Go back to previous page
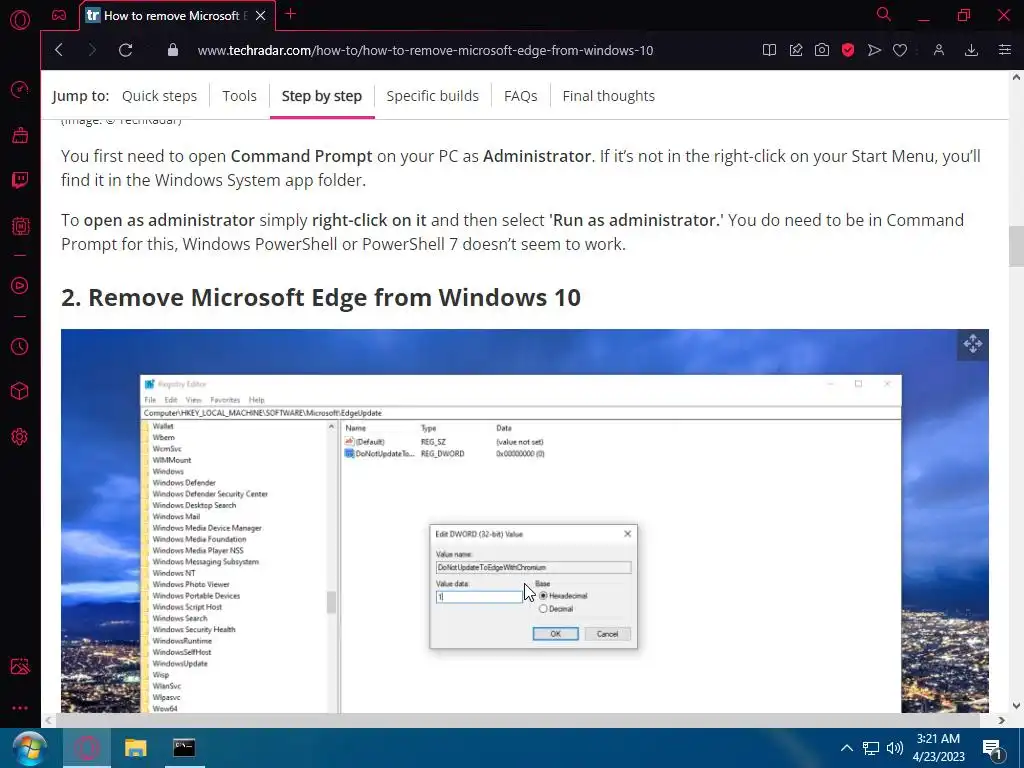1024x768 pixels. pos(59,50)
